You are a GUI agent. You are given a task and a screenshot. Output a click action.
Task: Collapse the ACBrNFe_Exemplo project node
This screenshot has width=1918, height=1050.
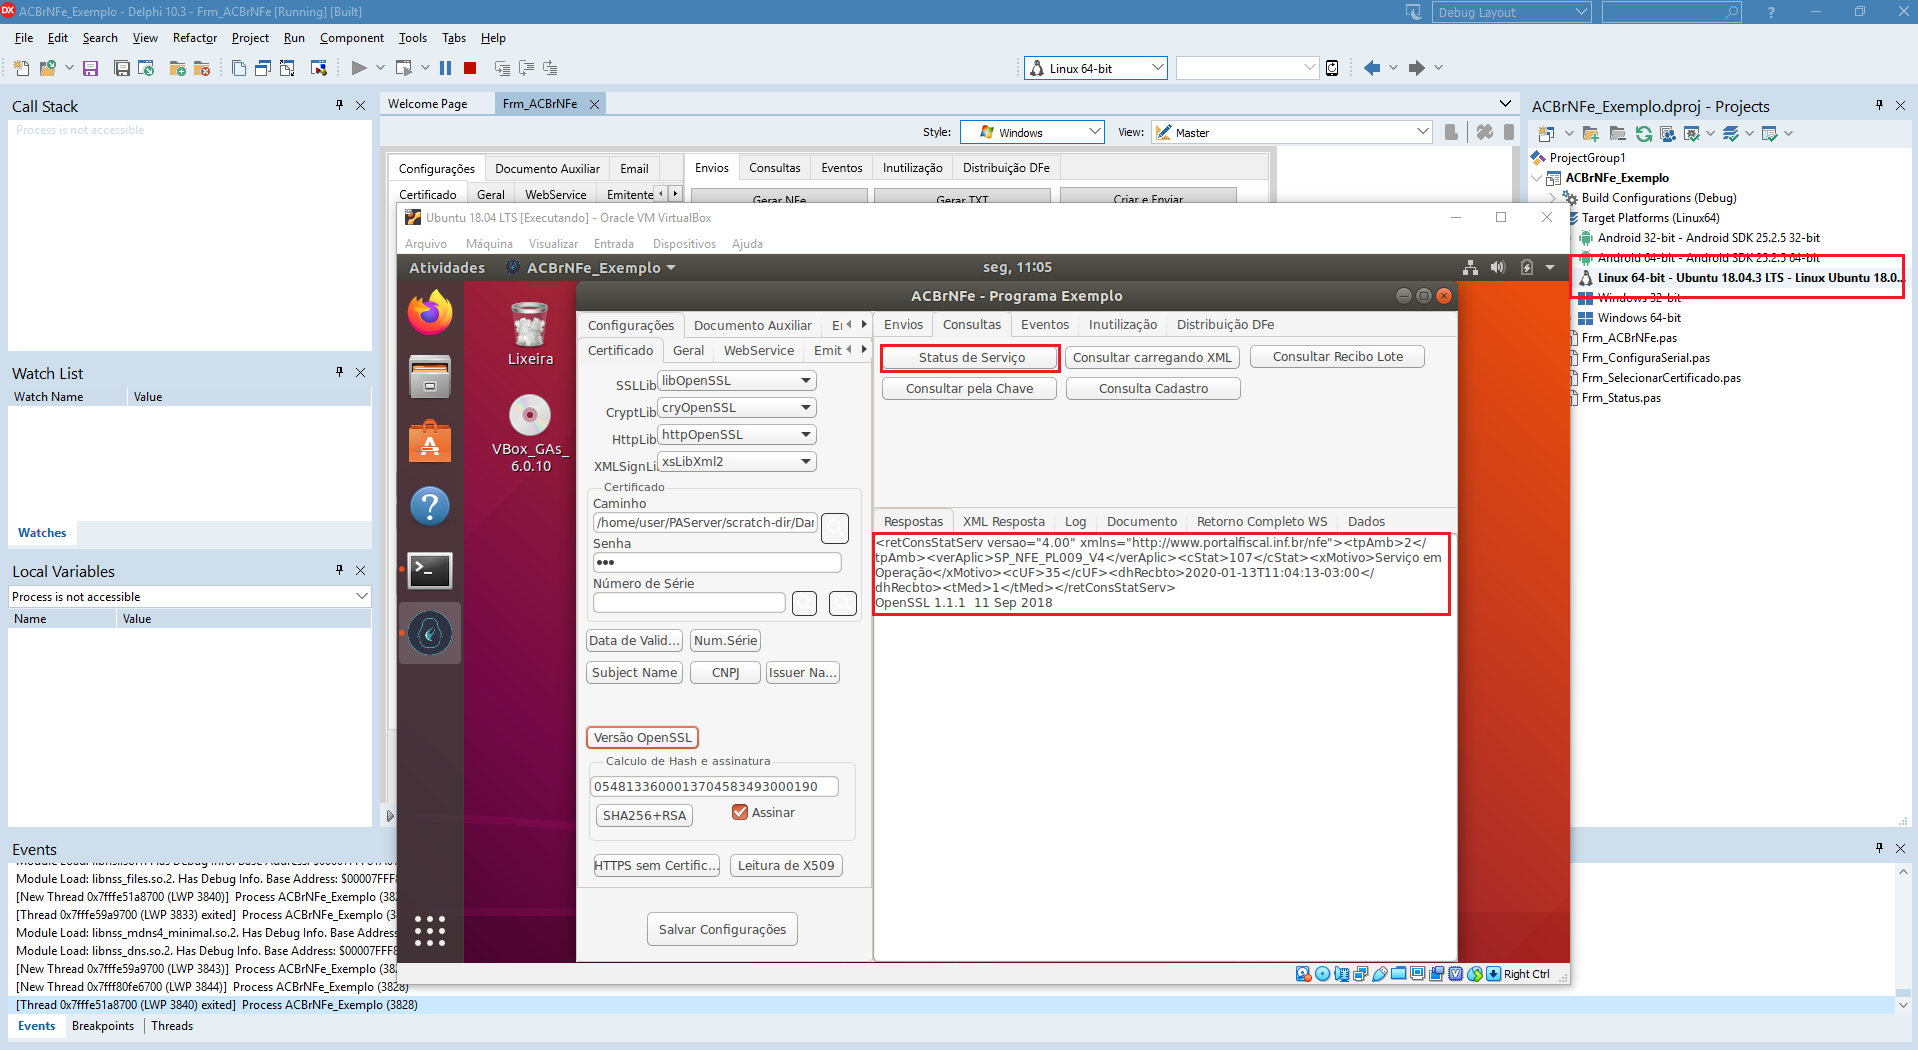coord(1537,178)
